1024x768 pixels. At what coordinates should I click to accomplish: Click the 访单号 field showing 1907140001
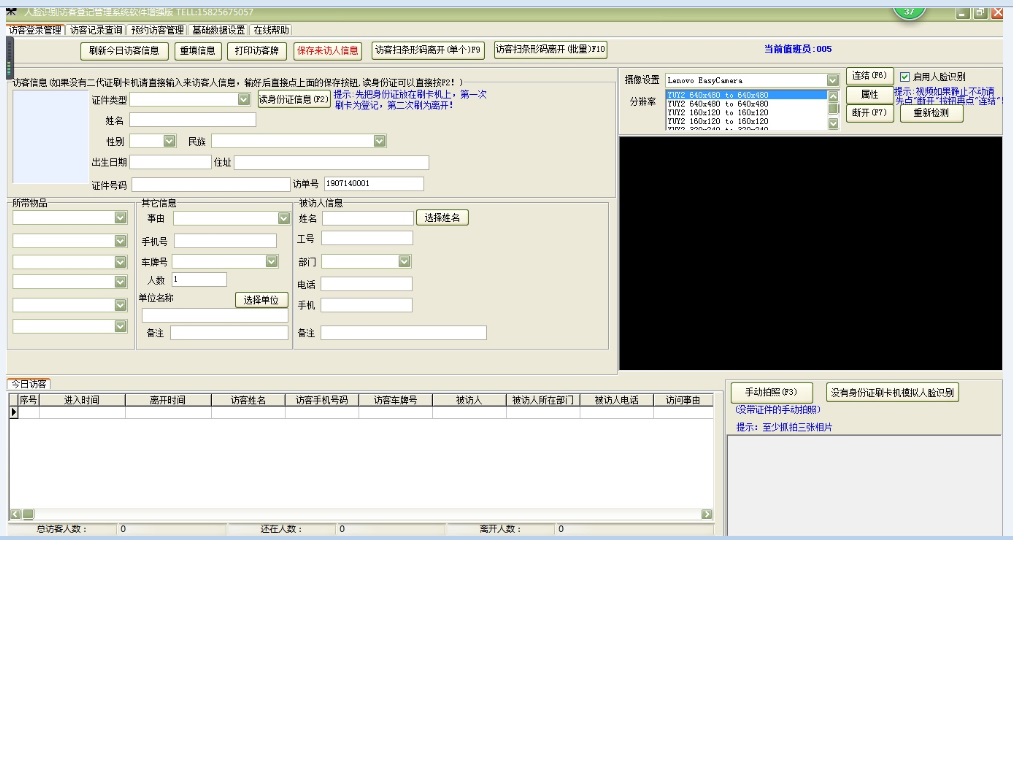click(374, 184)
